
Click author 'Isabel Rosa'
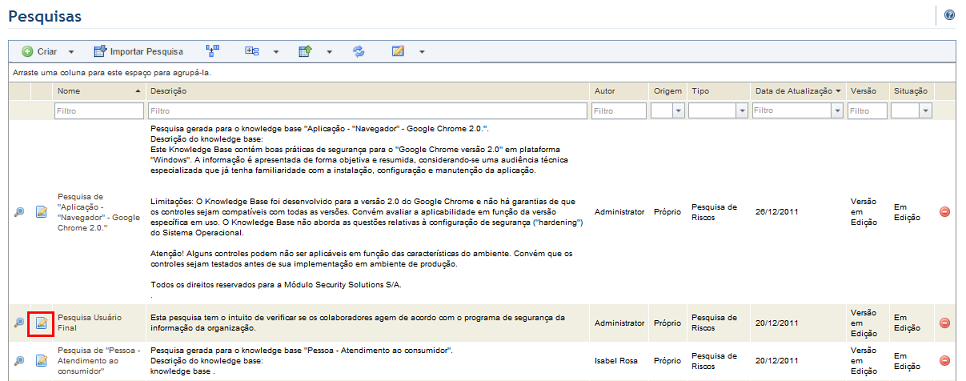pos(616,360)
